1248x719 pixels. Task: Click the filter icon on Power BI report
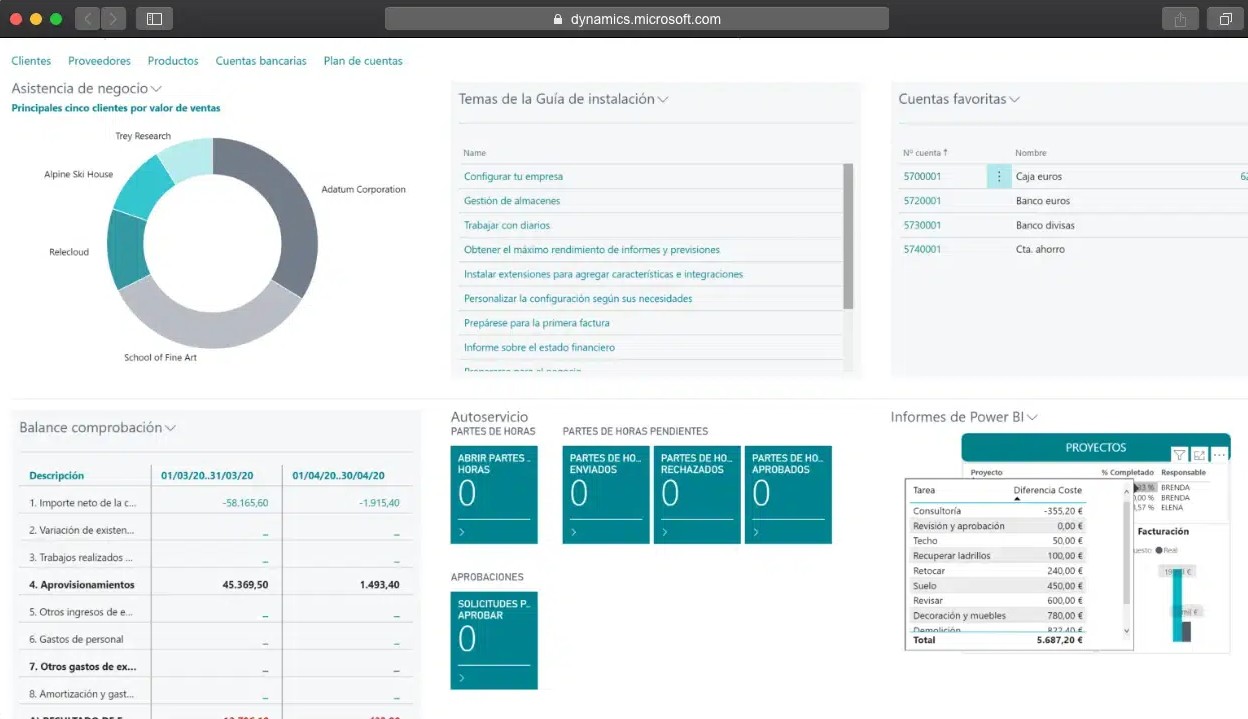1179,454
